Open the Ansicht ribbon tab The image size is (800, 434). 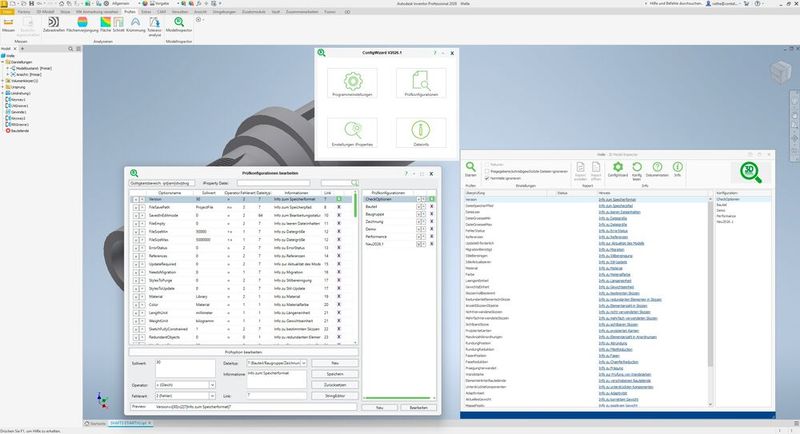tap(201, 11)
